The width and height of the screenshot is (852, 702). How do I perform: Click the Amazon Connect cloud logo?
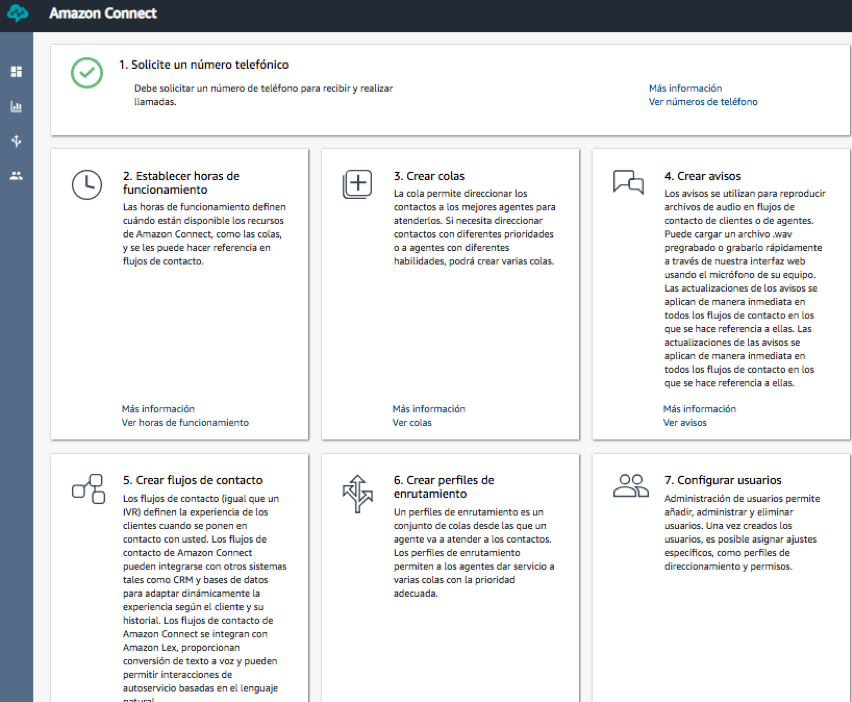(x=17, y=13)
